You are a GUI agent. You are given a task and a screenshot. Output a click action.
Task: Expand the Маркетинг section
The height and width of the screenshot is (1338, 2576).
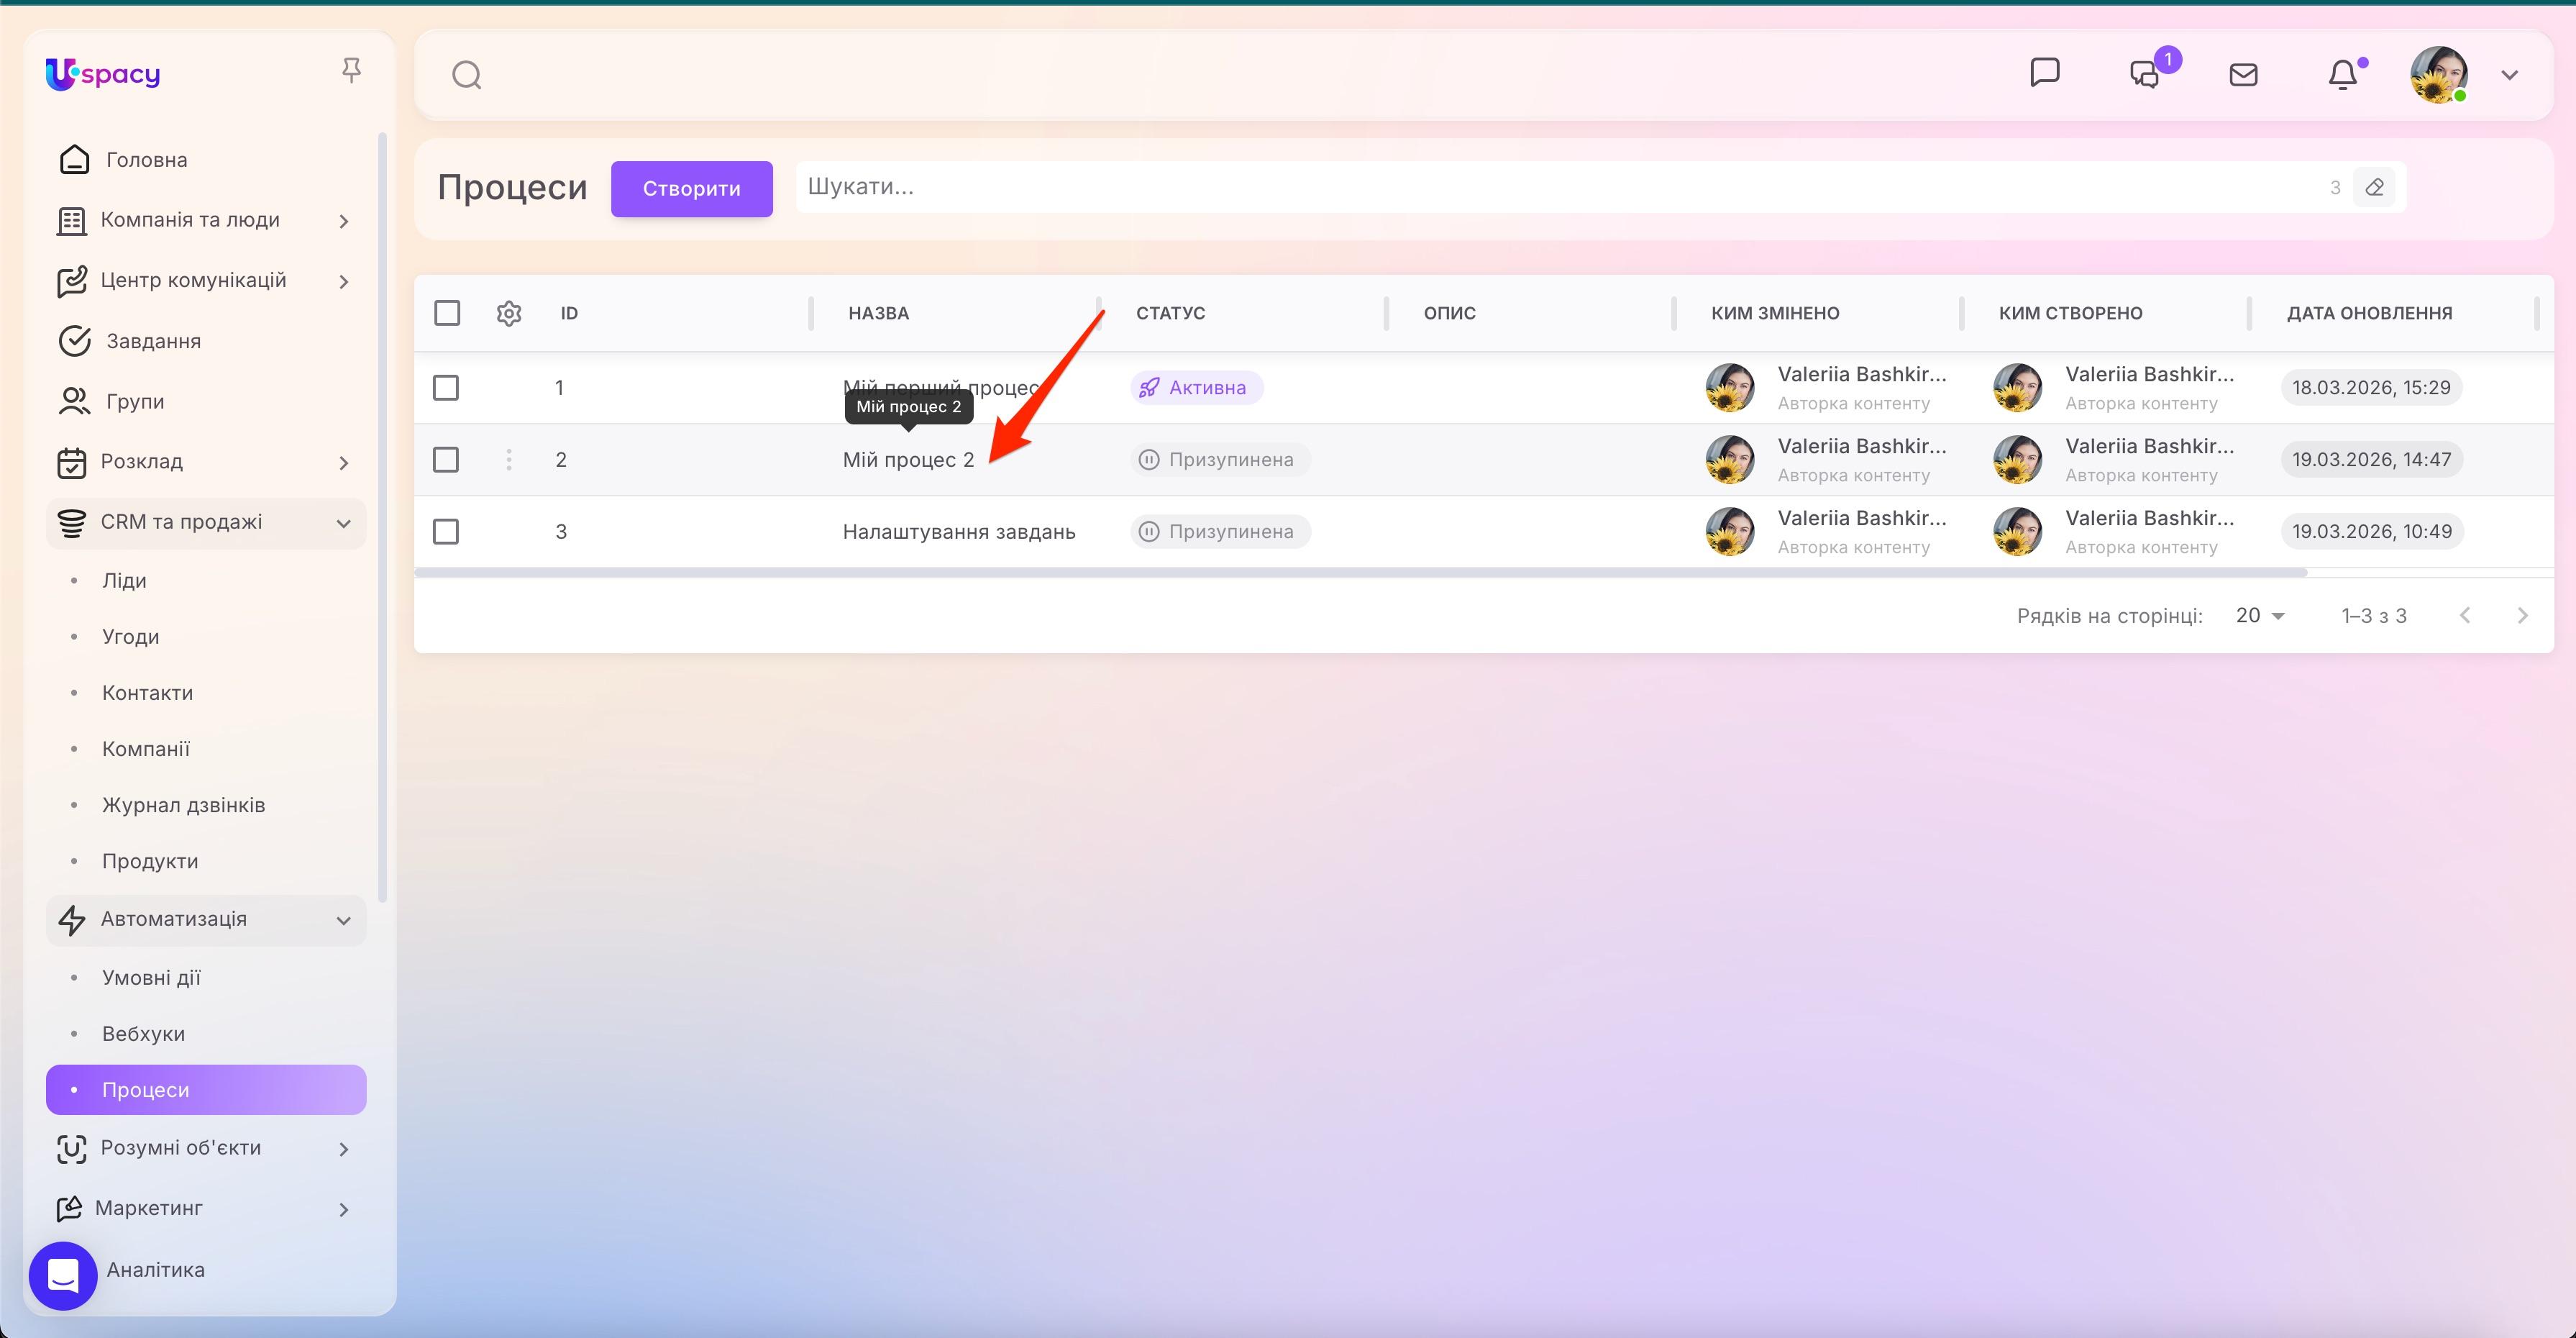(x=344, y=1208)
